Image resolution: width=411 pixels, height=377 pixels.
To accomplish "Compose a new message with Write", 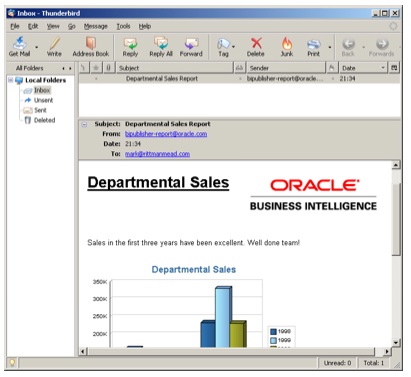I will click(x=54, y=47).
